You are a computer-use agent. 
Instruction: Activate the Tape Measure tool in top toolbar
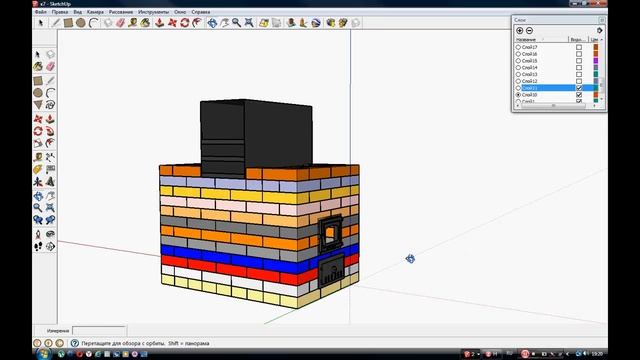(132, 23)
